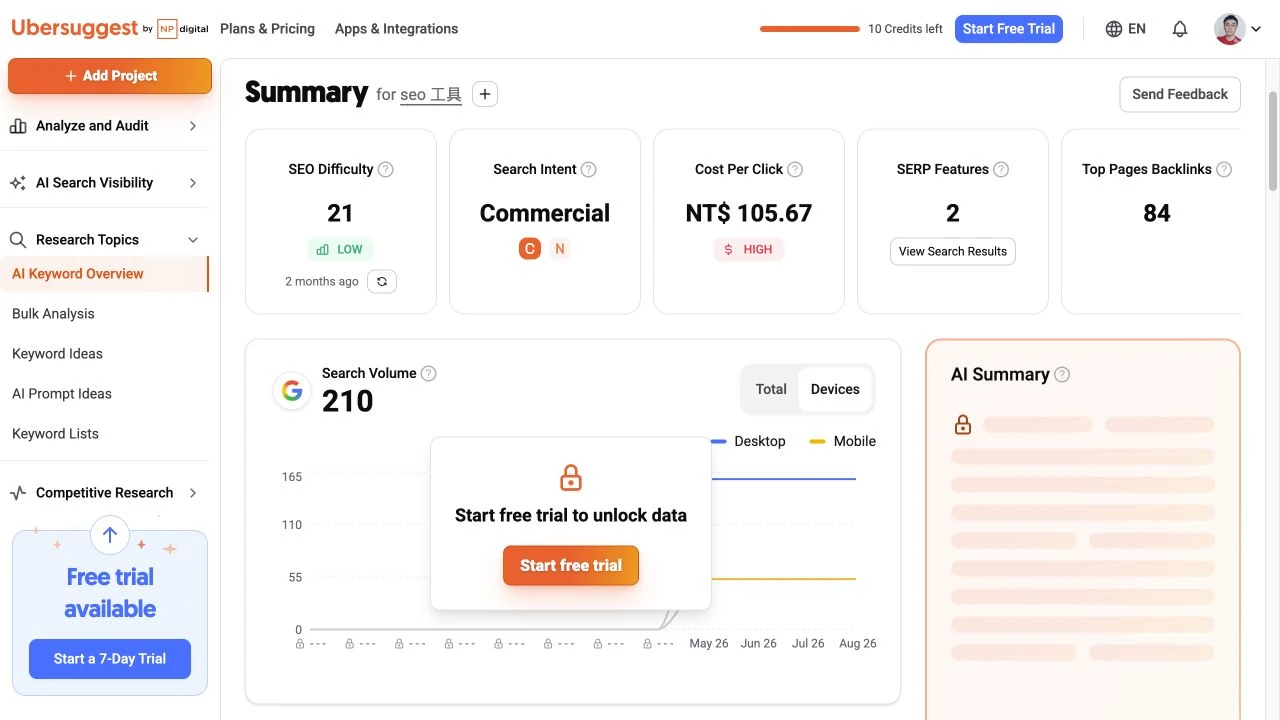Click the add keyword plus button
The height and width of the screenshot is (720, 1280).
[485, 94]
